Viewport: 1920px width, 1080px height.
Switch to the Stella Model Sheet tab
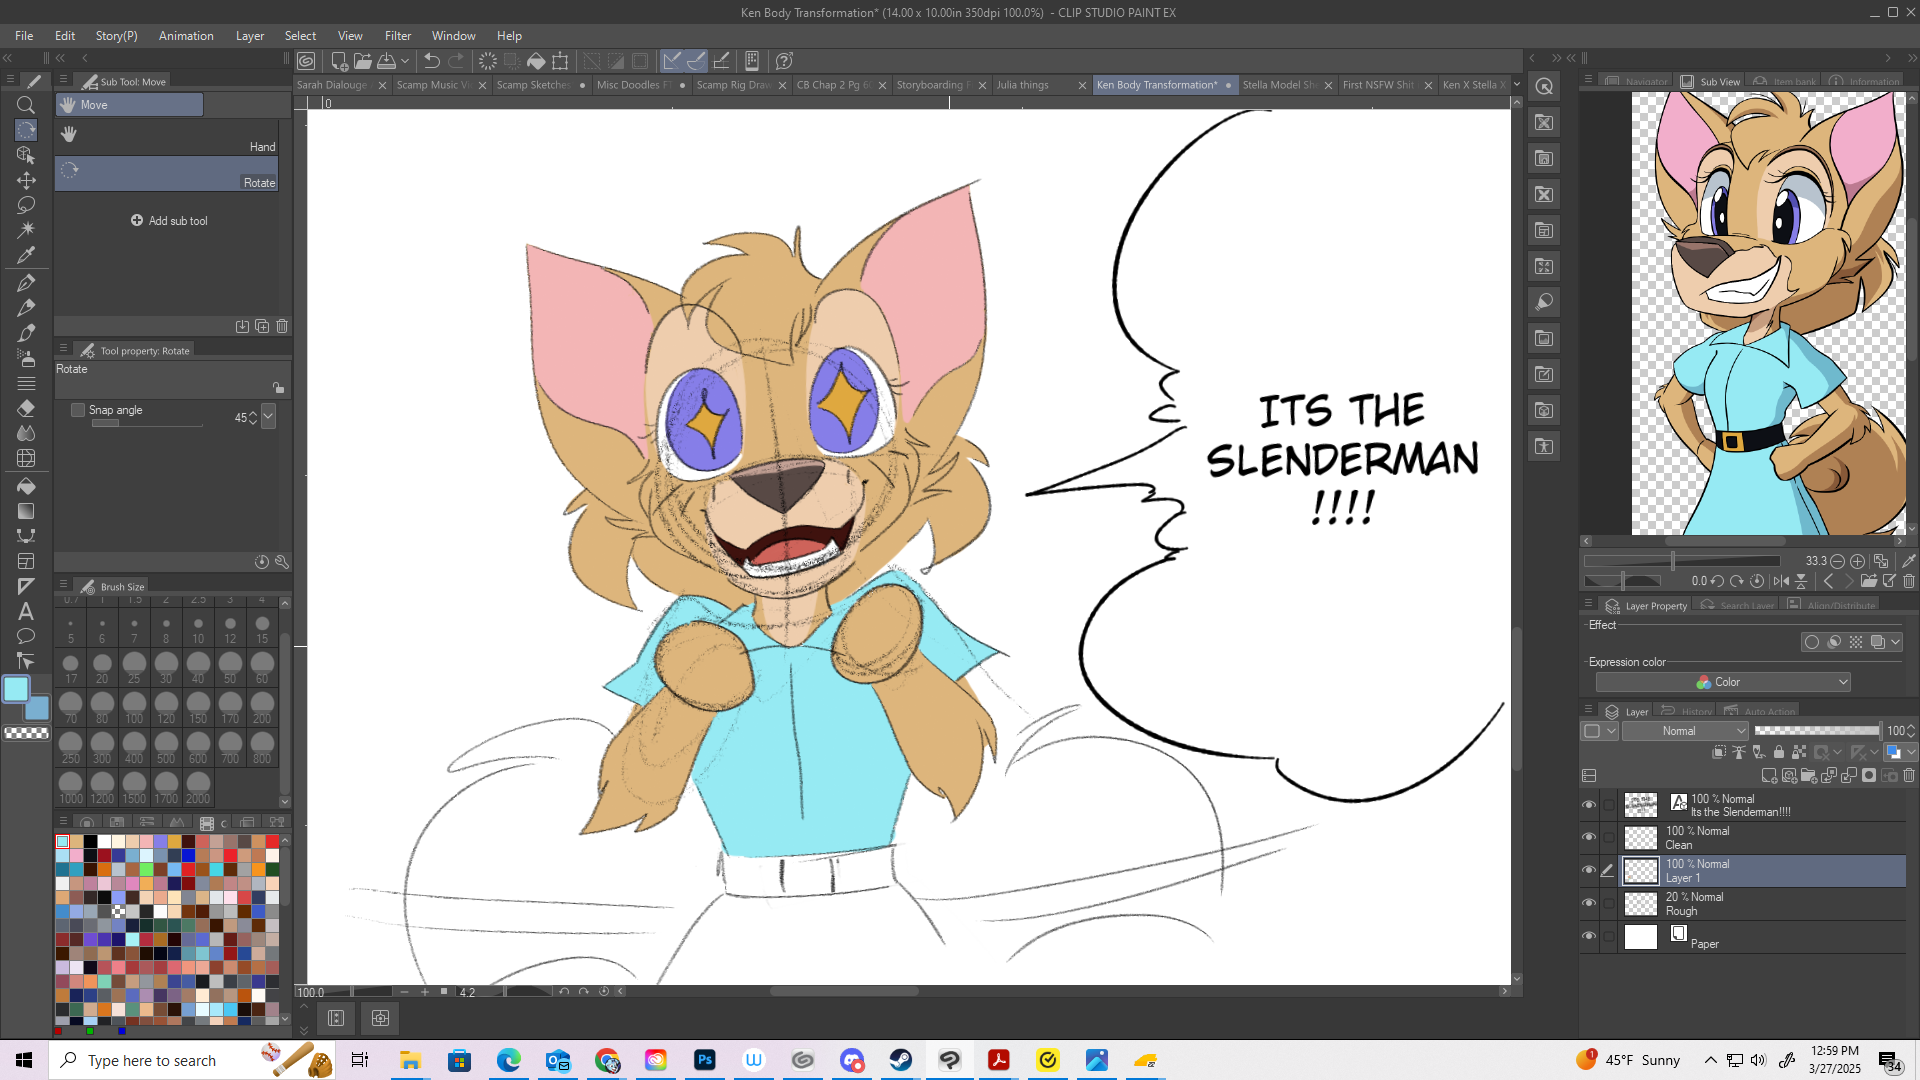1279,85
